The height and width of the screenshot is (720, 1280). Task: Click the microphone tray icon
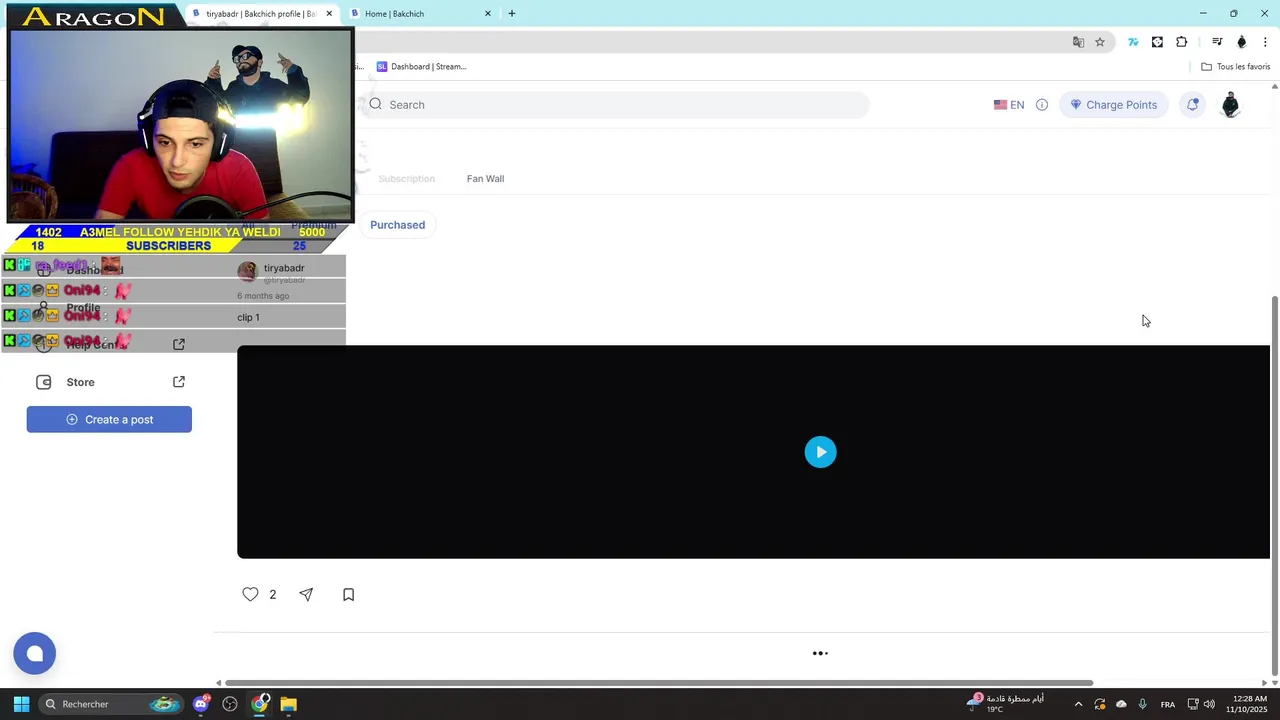coord(1142,704)
